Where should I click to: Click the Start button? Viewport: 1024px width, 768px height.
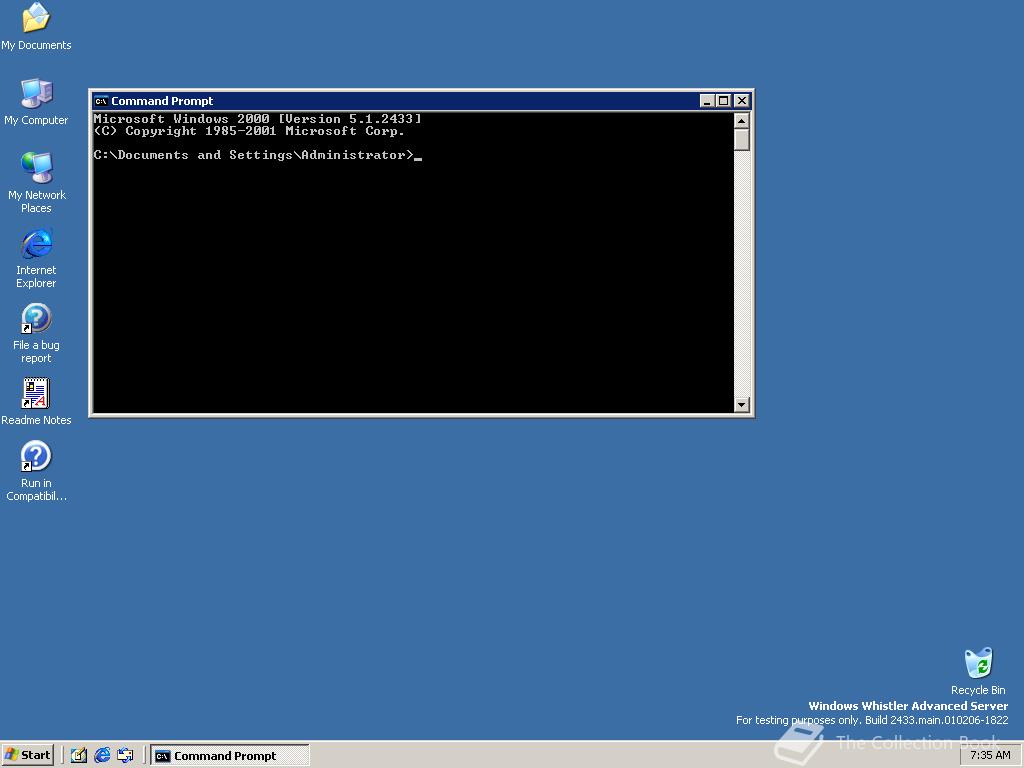[27, 755]
